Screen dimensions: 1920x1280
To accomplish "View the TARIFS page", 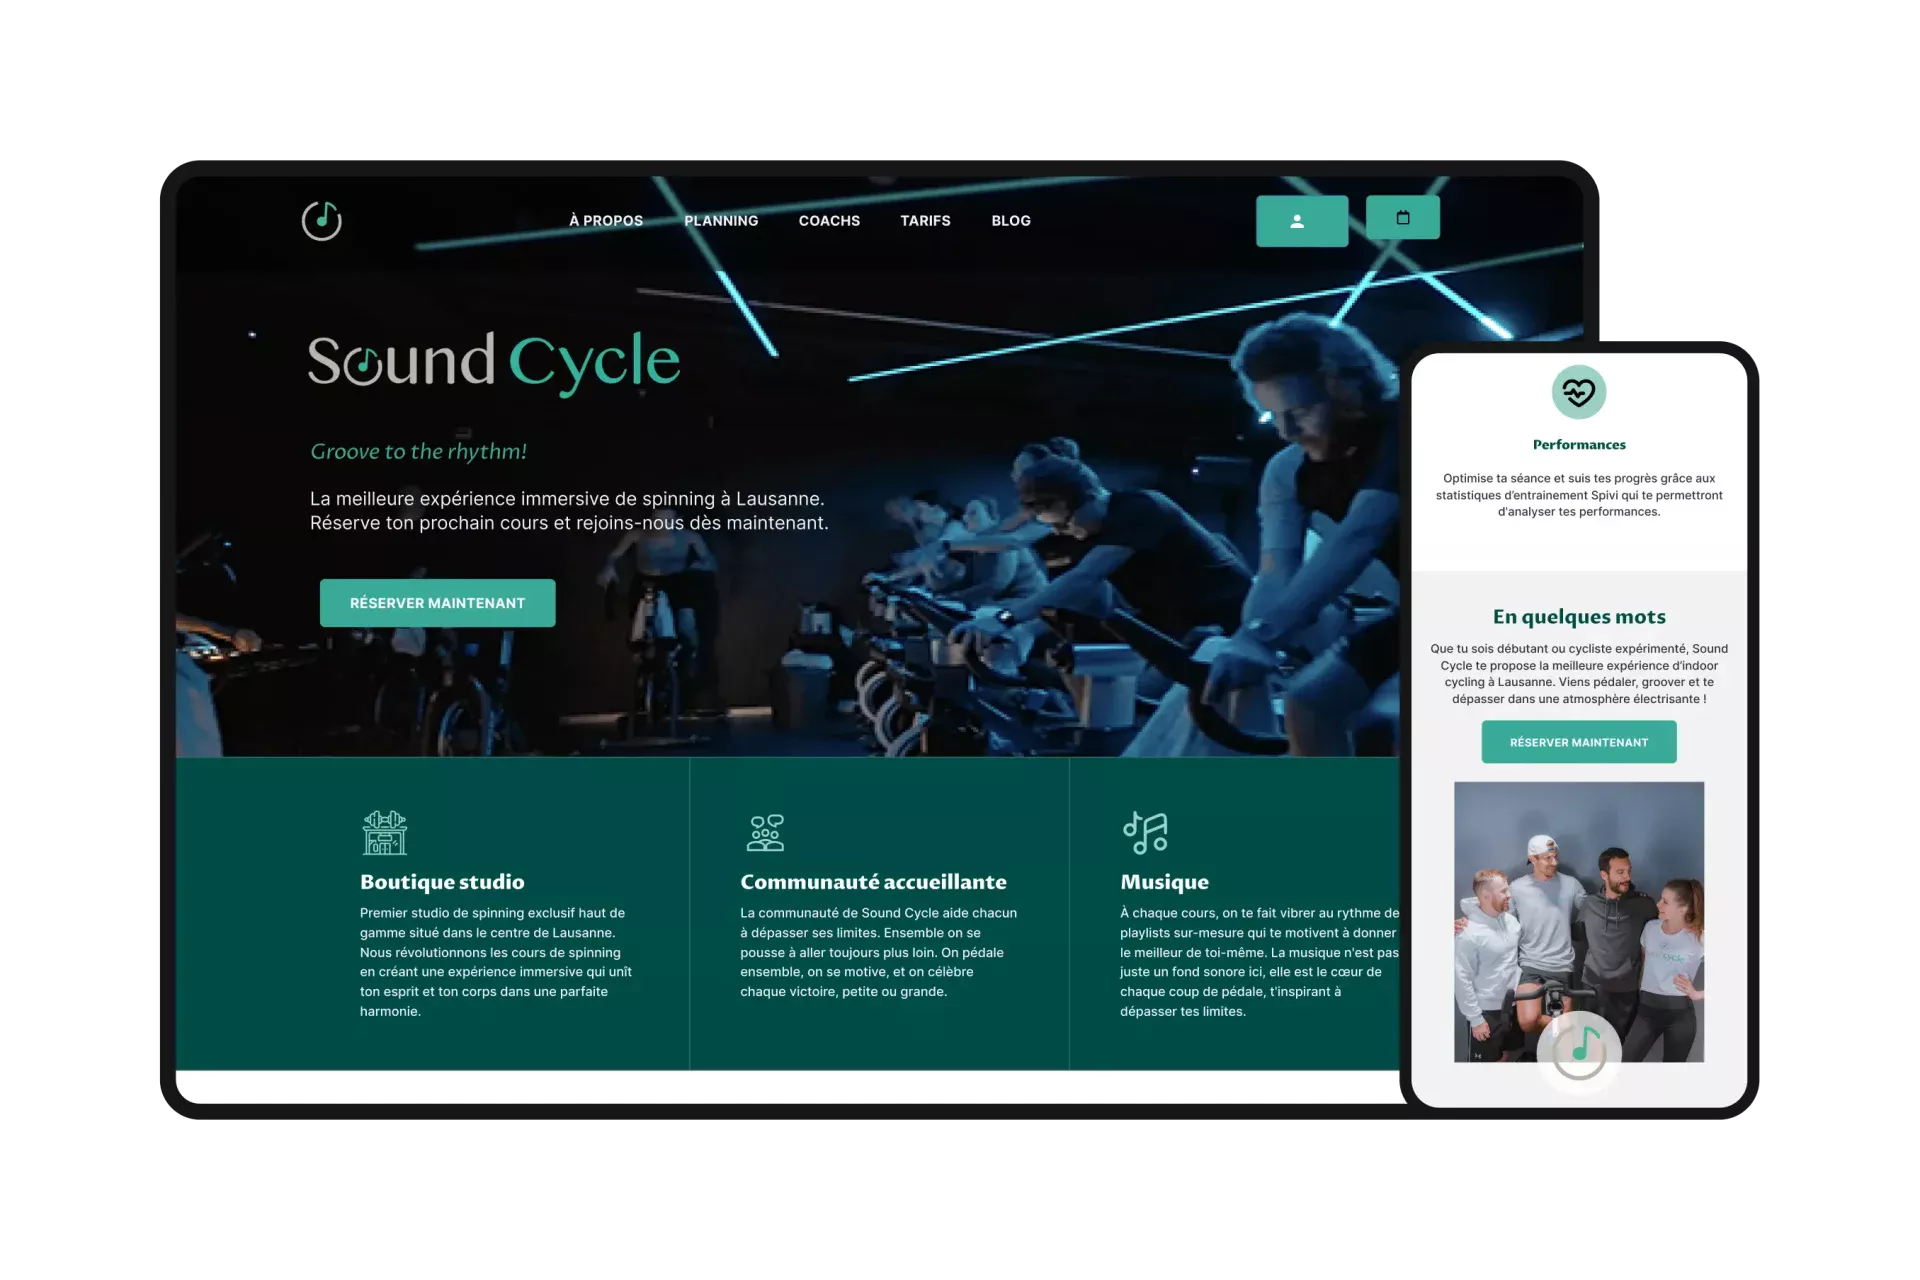I will (x=925, y=221).
